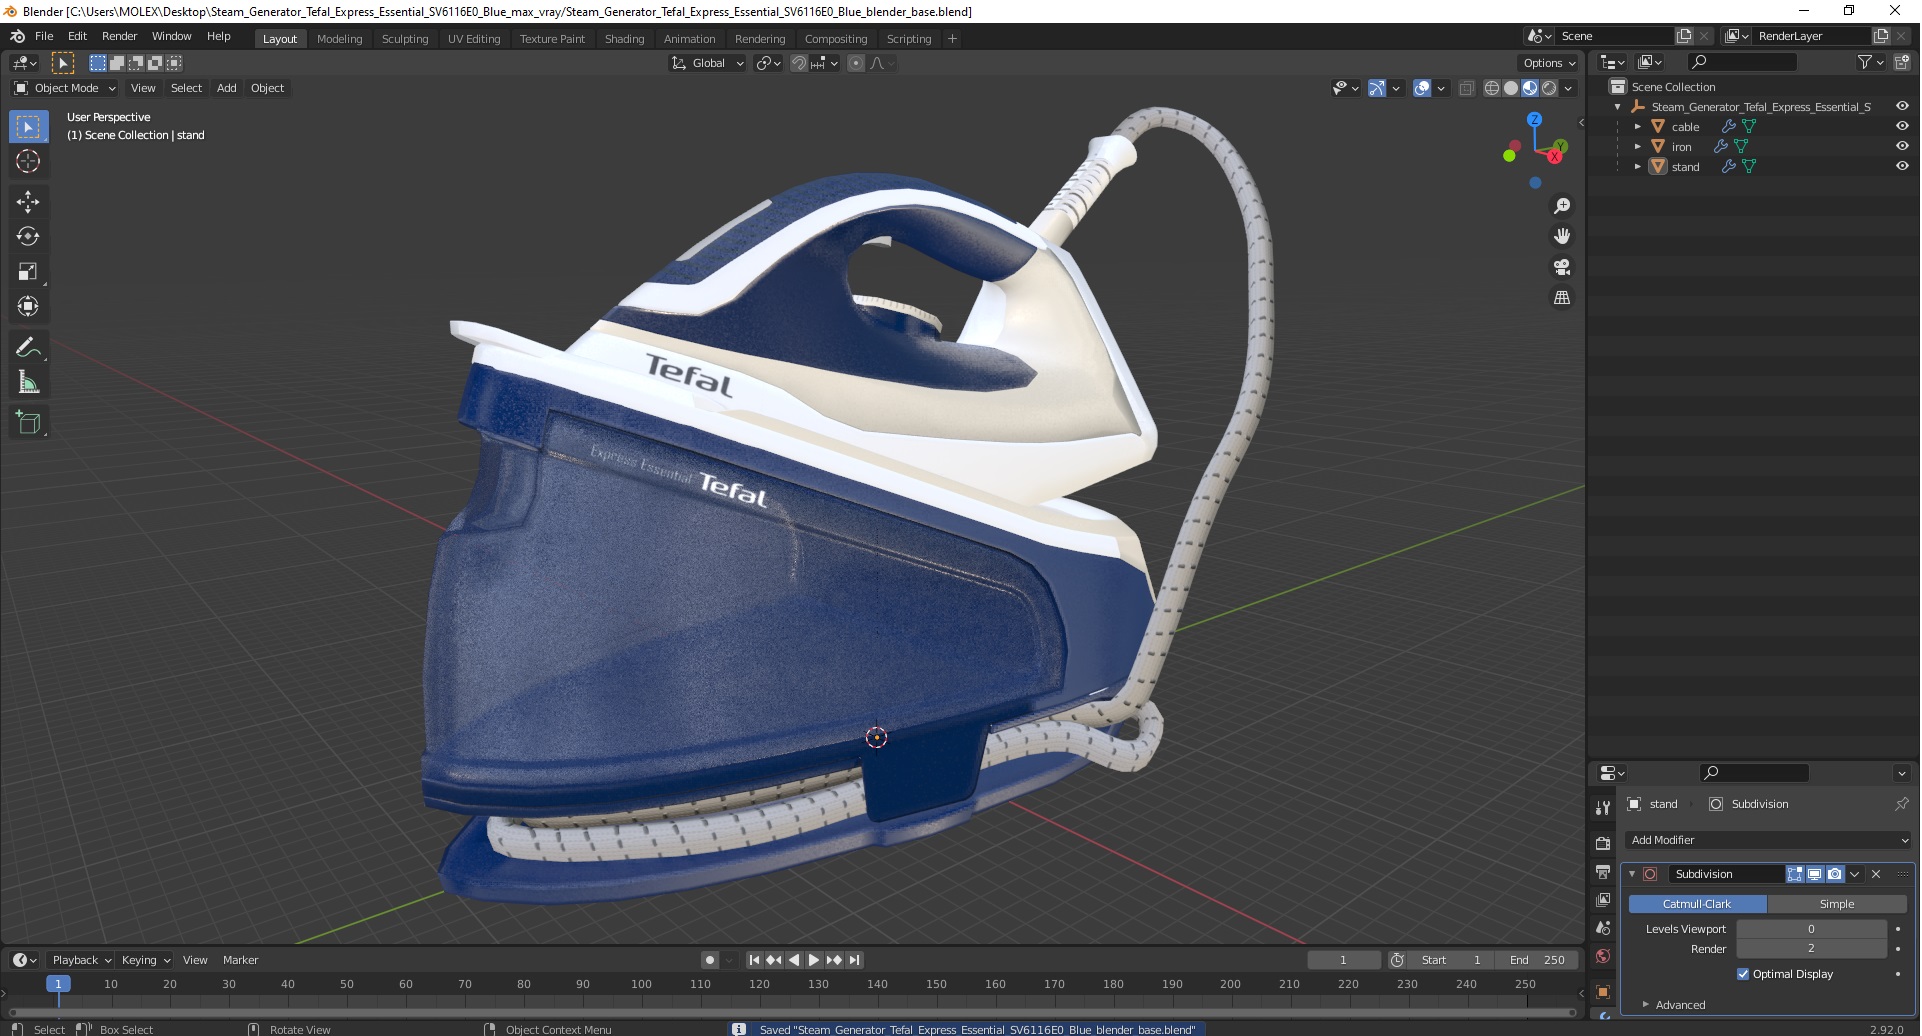
Task: Activate the Move tool
Action: click(x=28, y=201)
